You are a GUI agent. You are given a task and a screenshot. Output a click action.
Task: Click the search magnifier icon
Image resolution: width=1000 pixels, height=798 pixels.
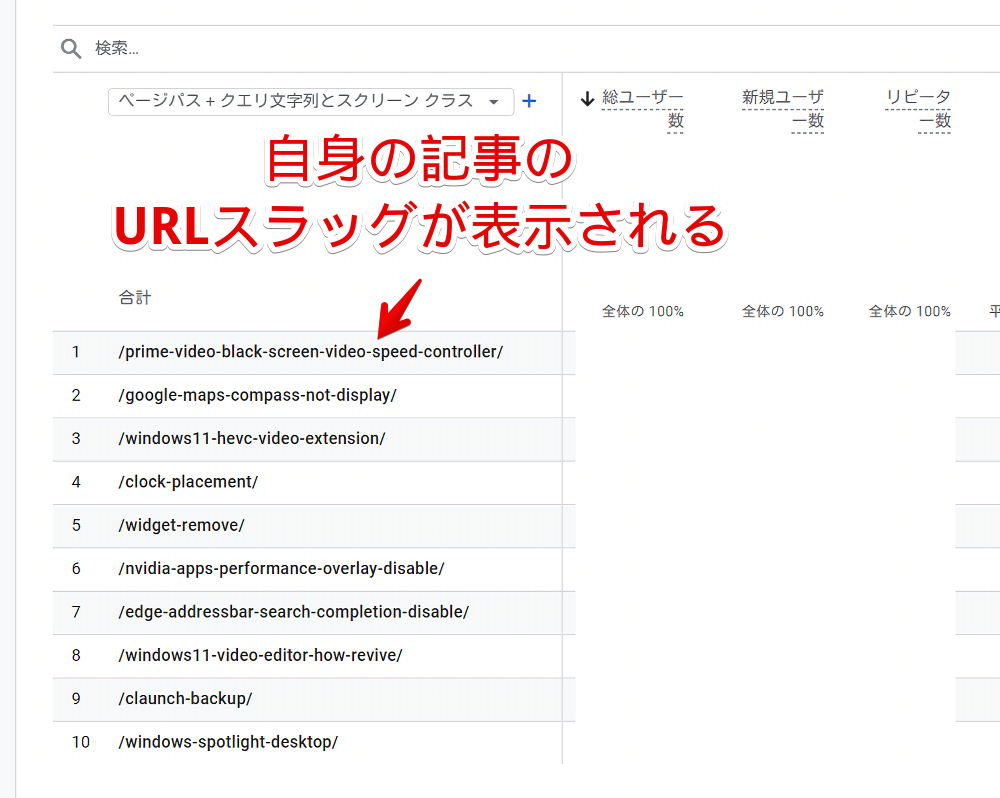[x=71, y=48]
